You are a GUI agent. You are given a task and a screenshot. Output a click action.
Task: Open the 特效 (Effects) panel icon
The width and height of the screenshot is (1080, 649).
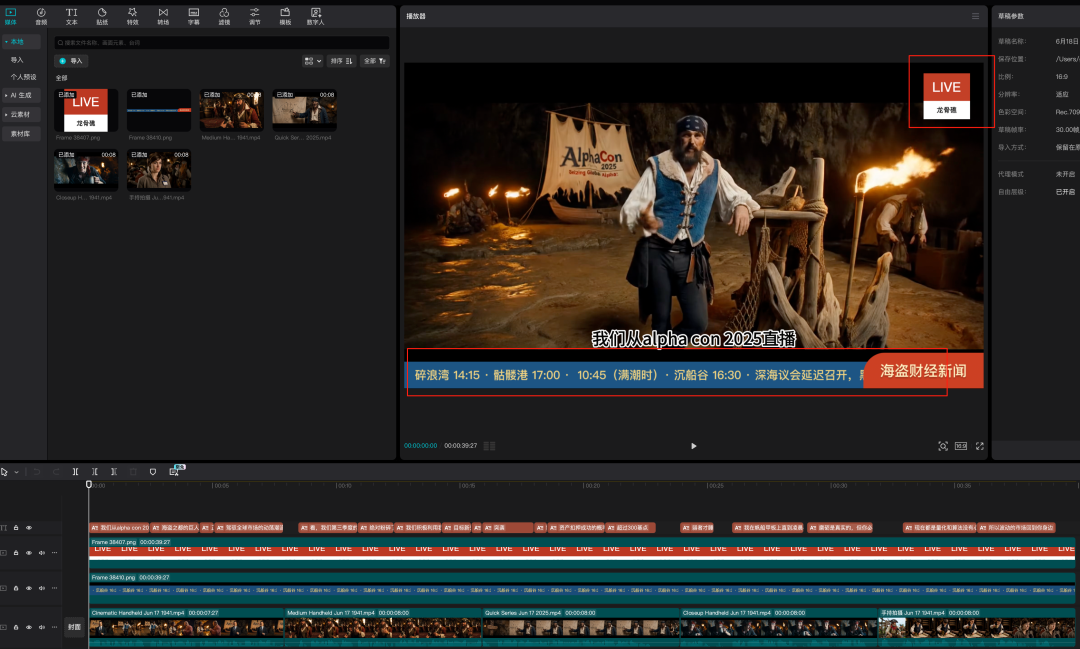133,16
